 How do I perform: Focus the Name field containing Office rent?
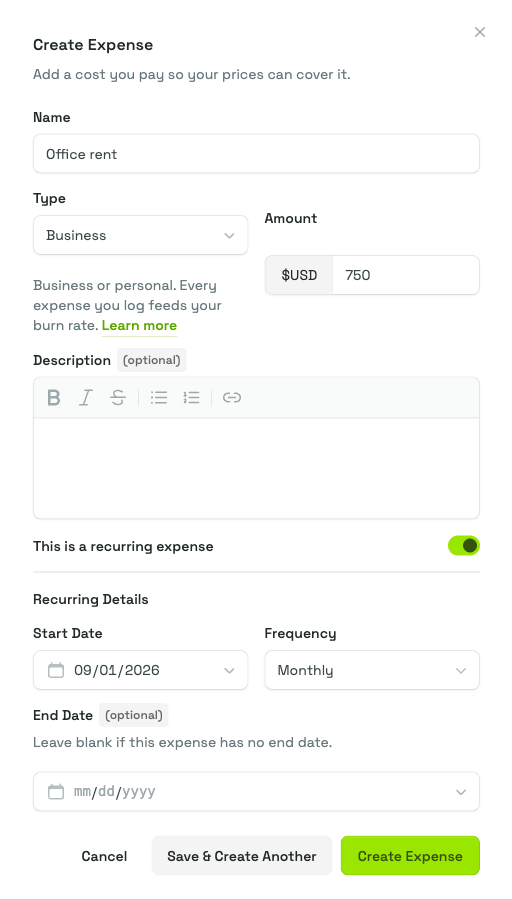pos(256,154)
